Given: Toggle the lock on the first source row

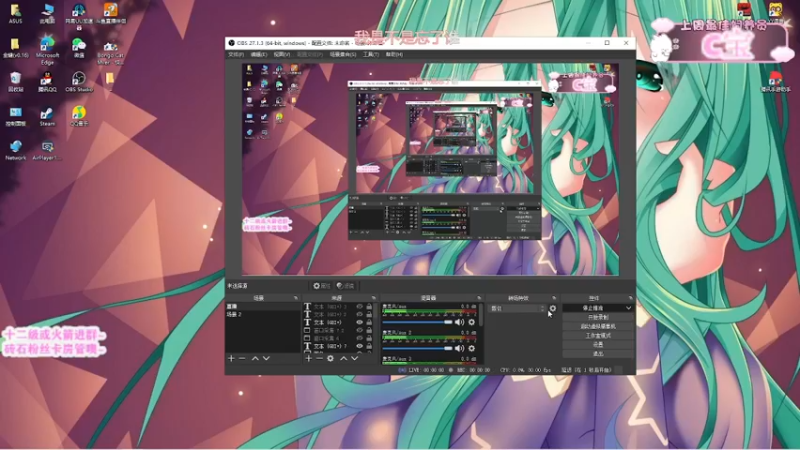Looking at the screenshot, I should (x=369, y=307).
